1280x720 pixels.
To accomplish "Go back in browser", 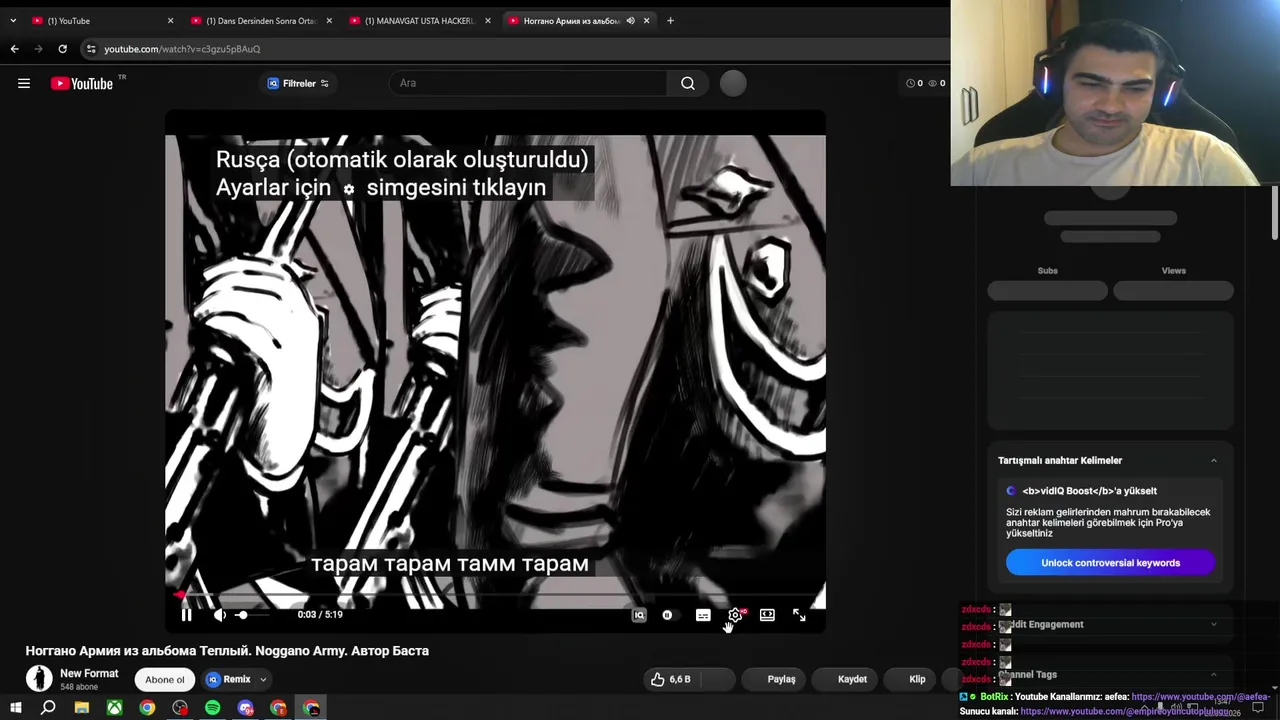I will (14, 49).
